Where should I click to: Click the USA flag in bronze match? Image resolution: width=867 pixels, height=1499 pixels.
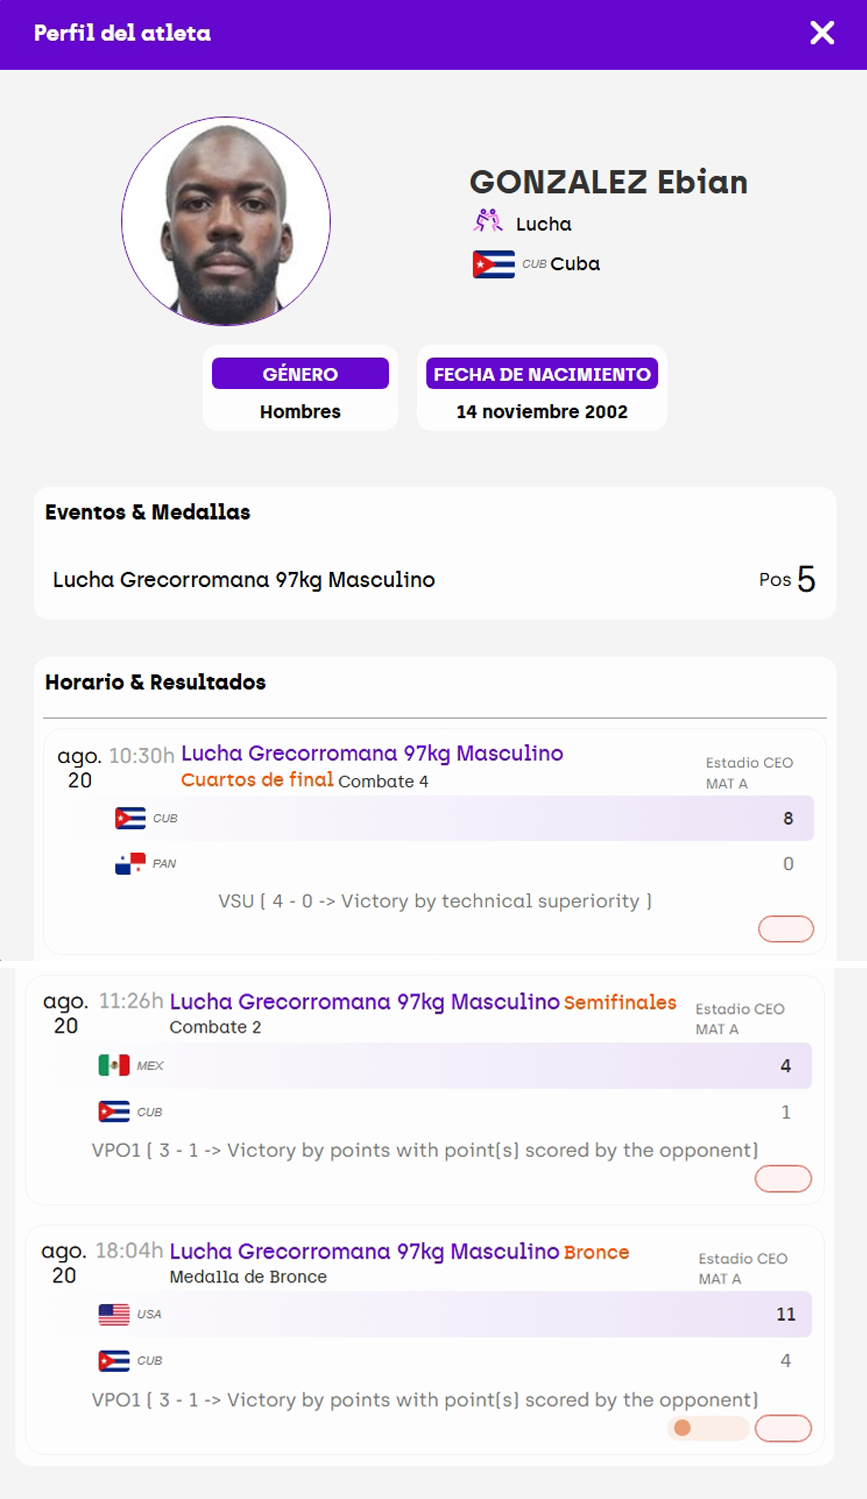(x=114, y=1314)
